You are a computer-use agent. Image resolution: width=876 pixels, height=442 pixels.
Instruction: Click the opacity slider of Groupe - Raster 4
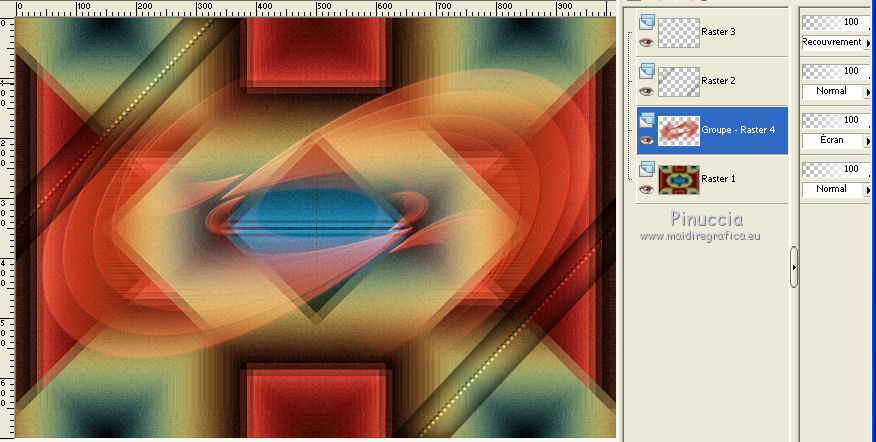point(836,120)
